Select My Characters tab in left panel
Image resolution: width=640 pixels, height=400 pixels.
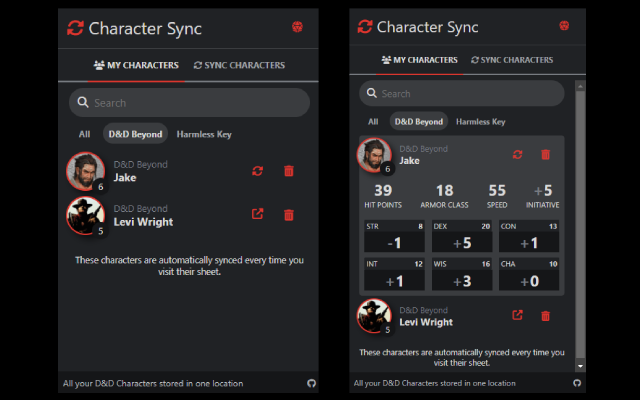[136, 65]
